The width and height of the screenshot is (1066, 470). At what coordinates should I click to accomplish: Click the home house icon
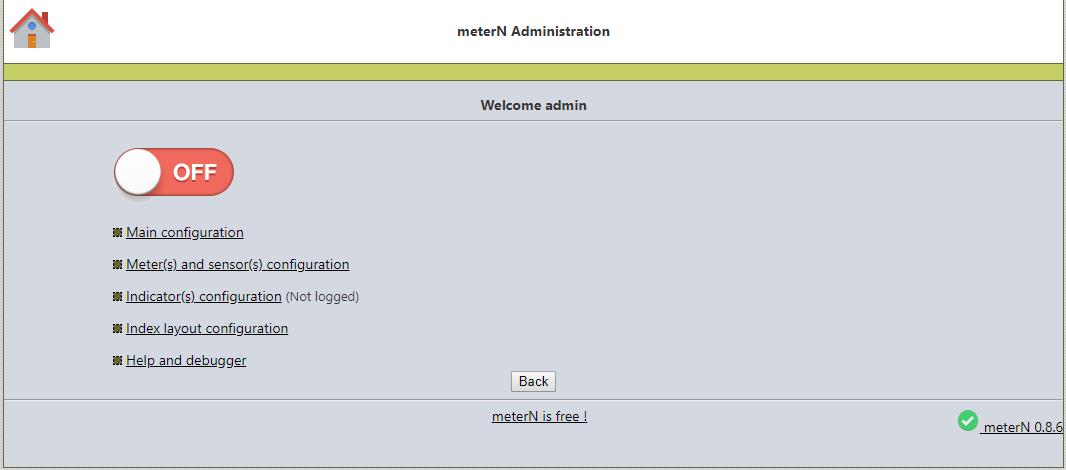click(x=31, y=29)
